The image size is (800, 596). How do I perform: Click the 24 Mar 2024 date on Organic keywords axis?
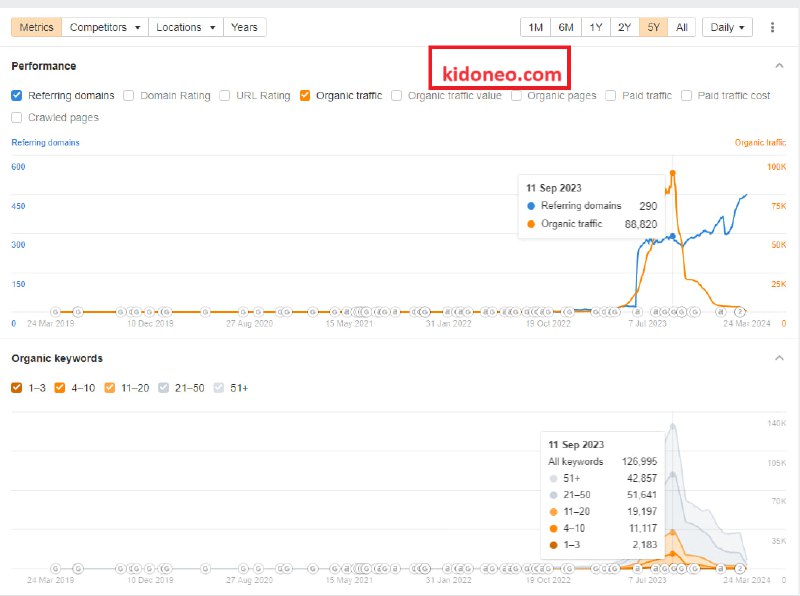point(746,580)
